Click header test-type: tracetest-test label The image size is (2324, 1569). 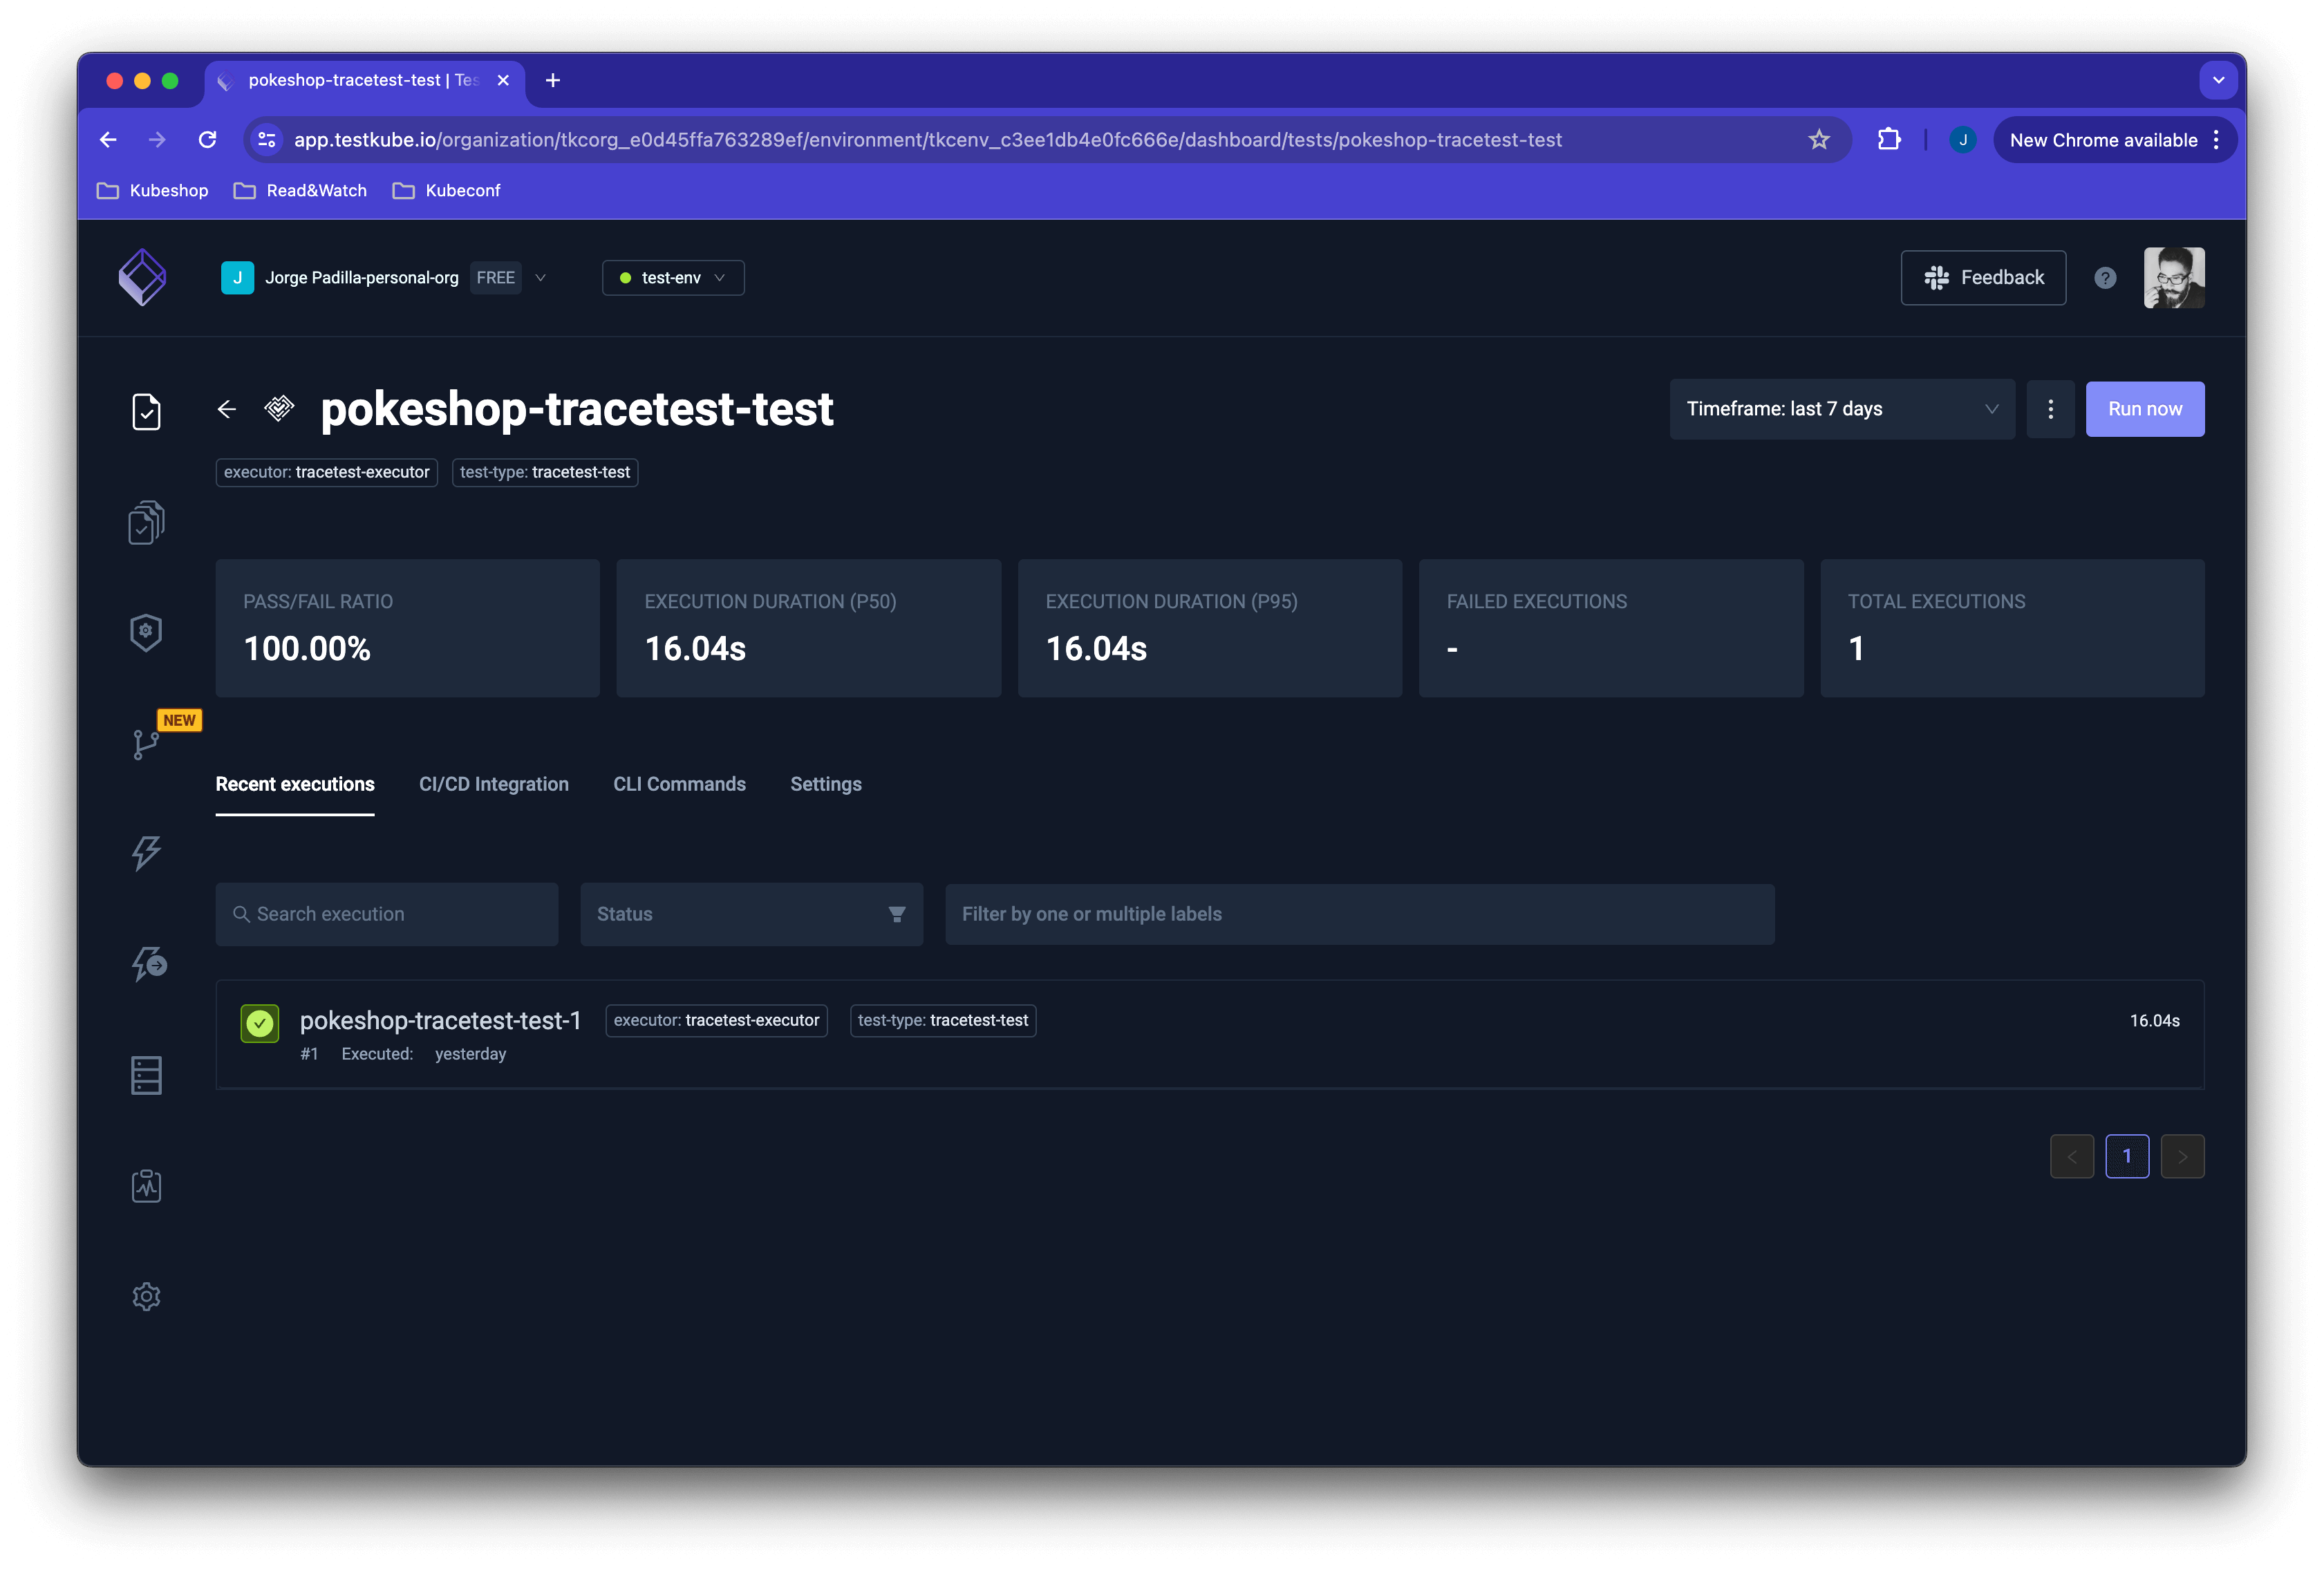tap(545, 472)
